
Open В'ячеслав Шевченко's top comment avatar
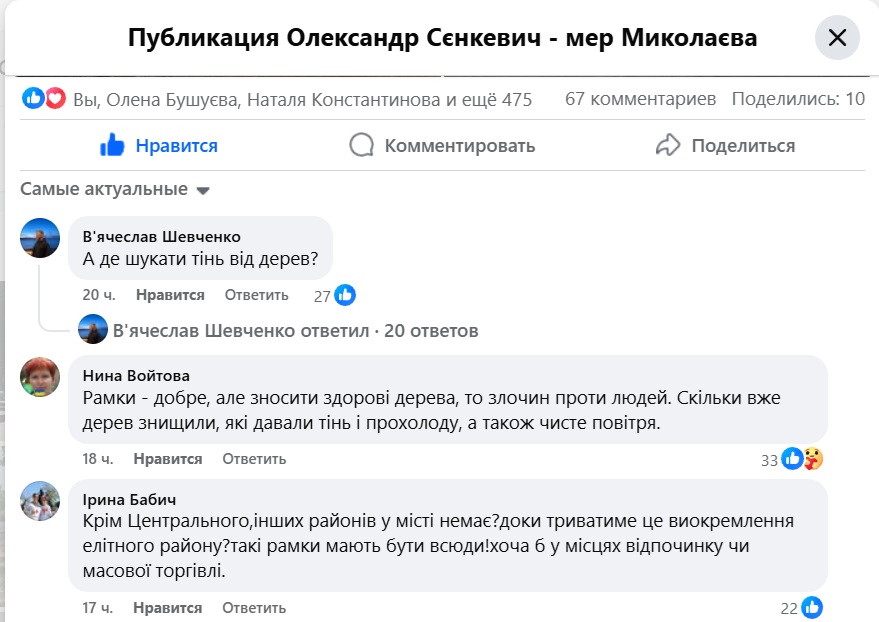39,236
